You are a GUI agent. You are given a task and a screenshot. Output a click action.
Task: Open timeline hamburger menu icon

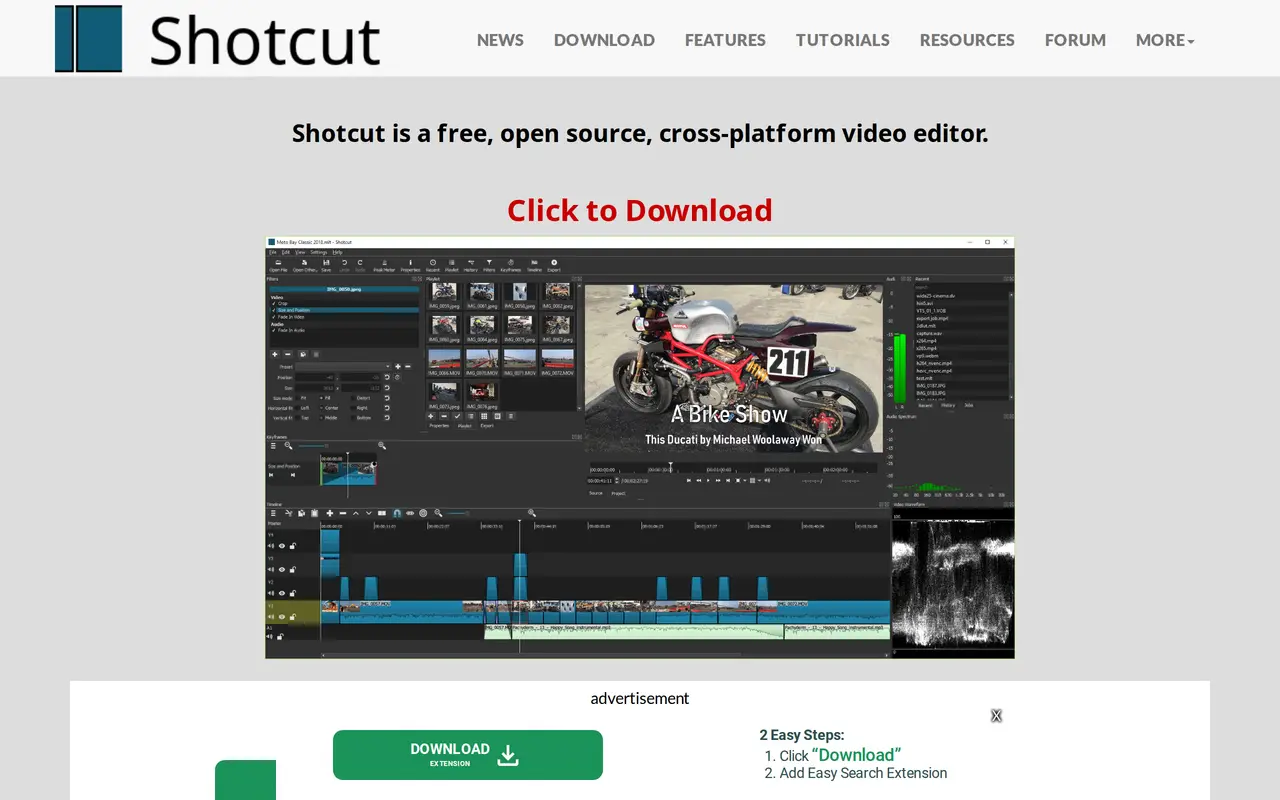point(273,513)
